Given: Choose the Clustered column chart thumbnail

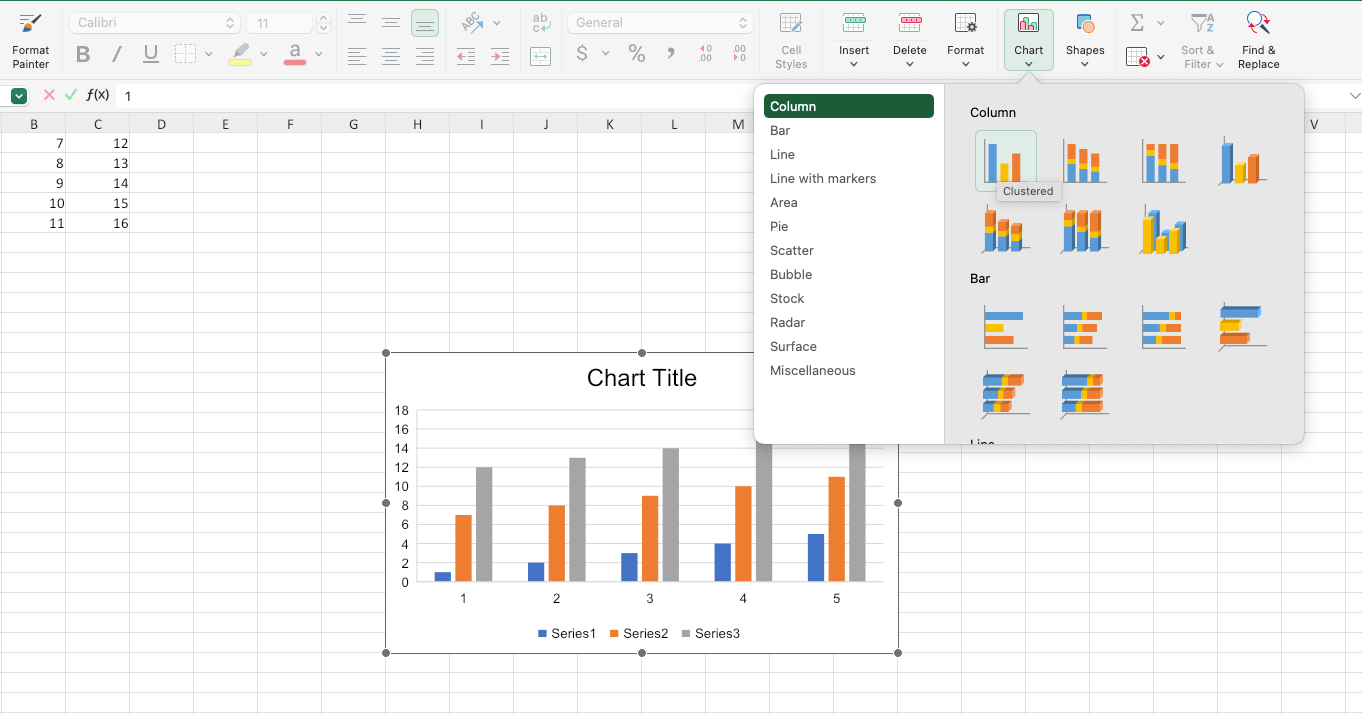Looking at the screenshot, I should click(x=1006, y=161).
